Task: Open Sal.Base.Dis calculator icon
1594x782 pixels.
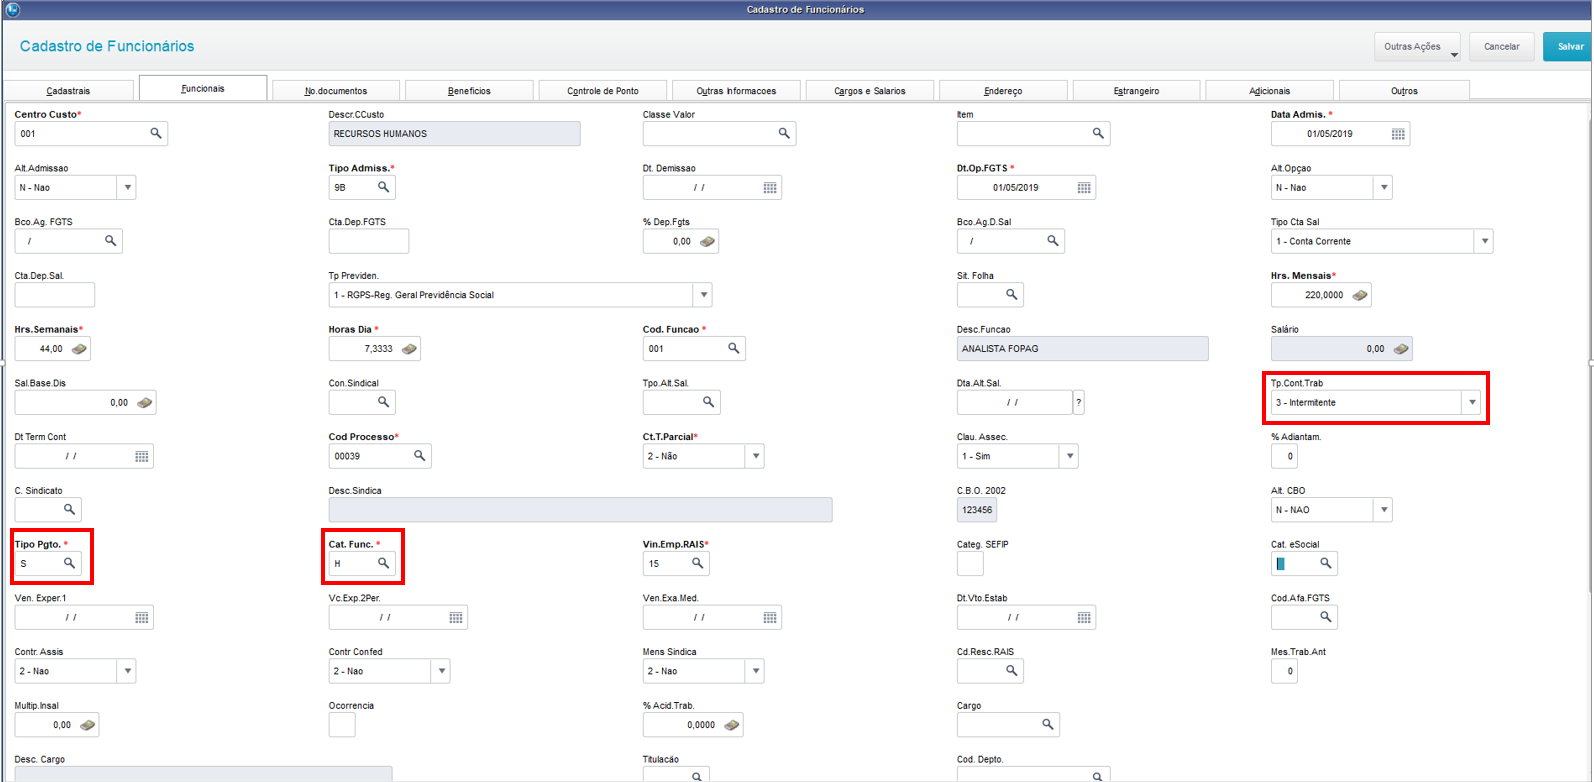Action: point(144,403)
